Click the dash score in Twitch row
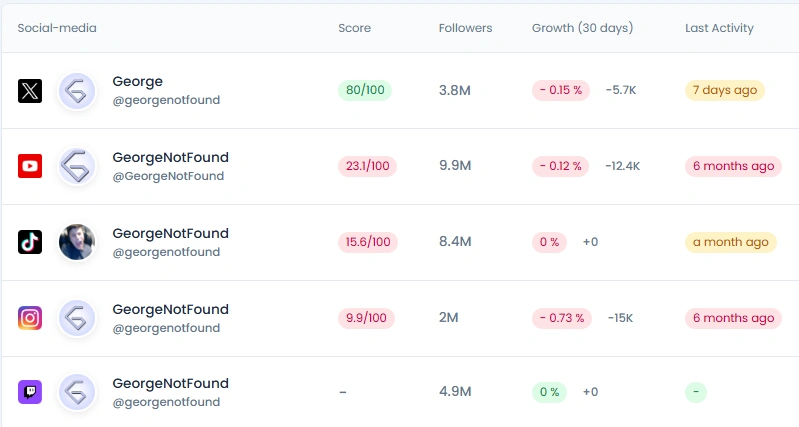The height and width of the screenshot is (427, 799). click(343, 392)
